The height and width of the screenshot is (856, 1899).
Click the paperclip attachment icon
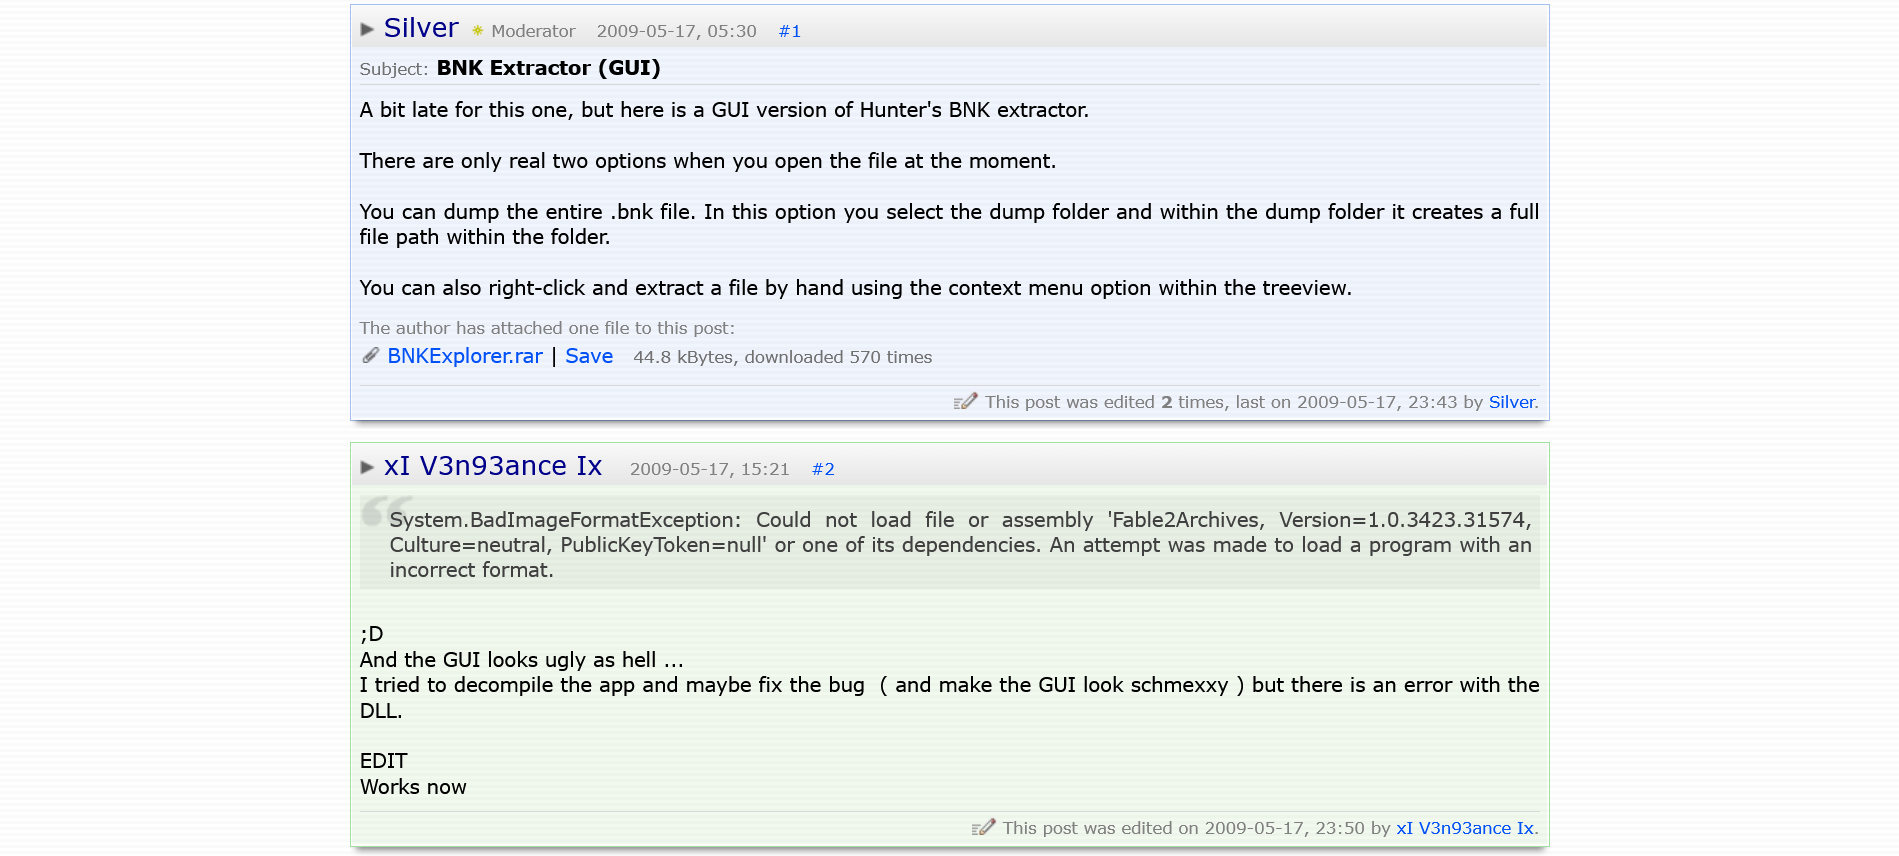pyautogui.click(x=370, y=356)
